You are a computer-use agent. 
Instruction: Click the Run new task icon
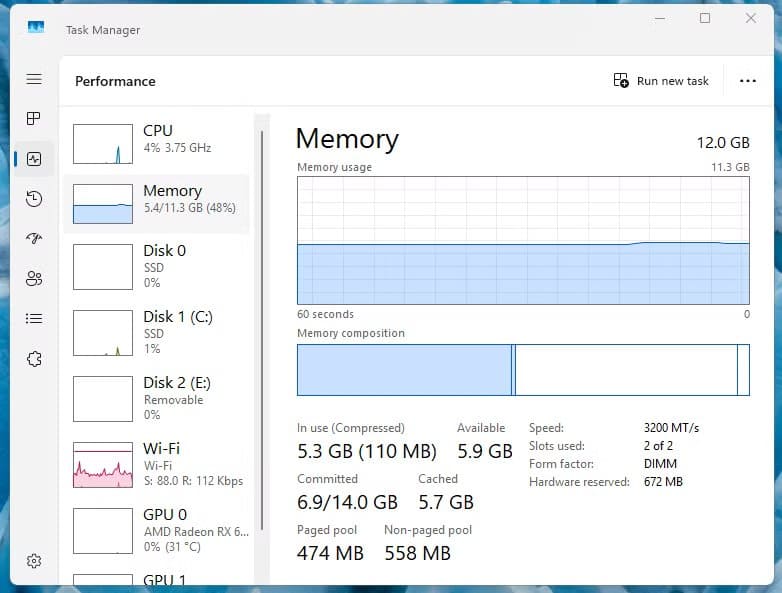tap(621, 80)
